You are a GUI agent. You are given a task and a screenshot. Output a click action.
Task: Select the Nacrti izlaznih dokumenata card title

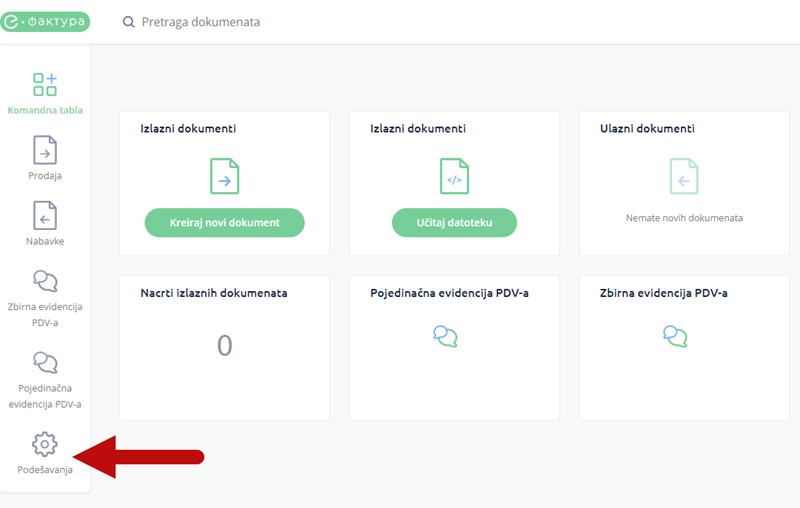point(214,293)
